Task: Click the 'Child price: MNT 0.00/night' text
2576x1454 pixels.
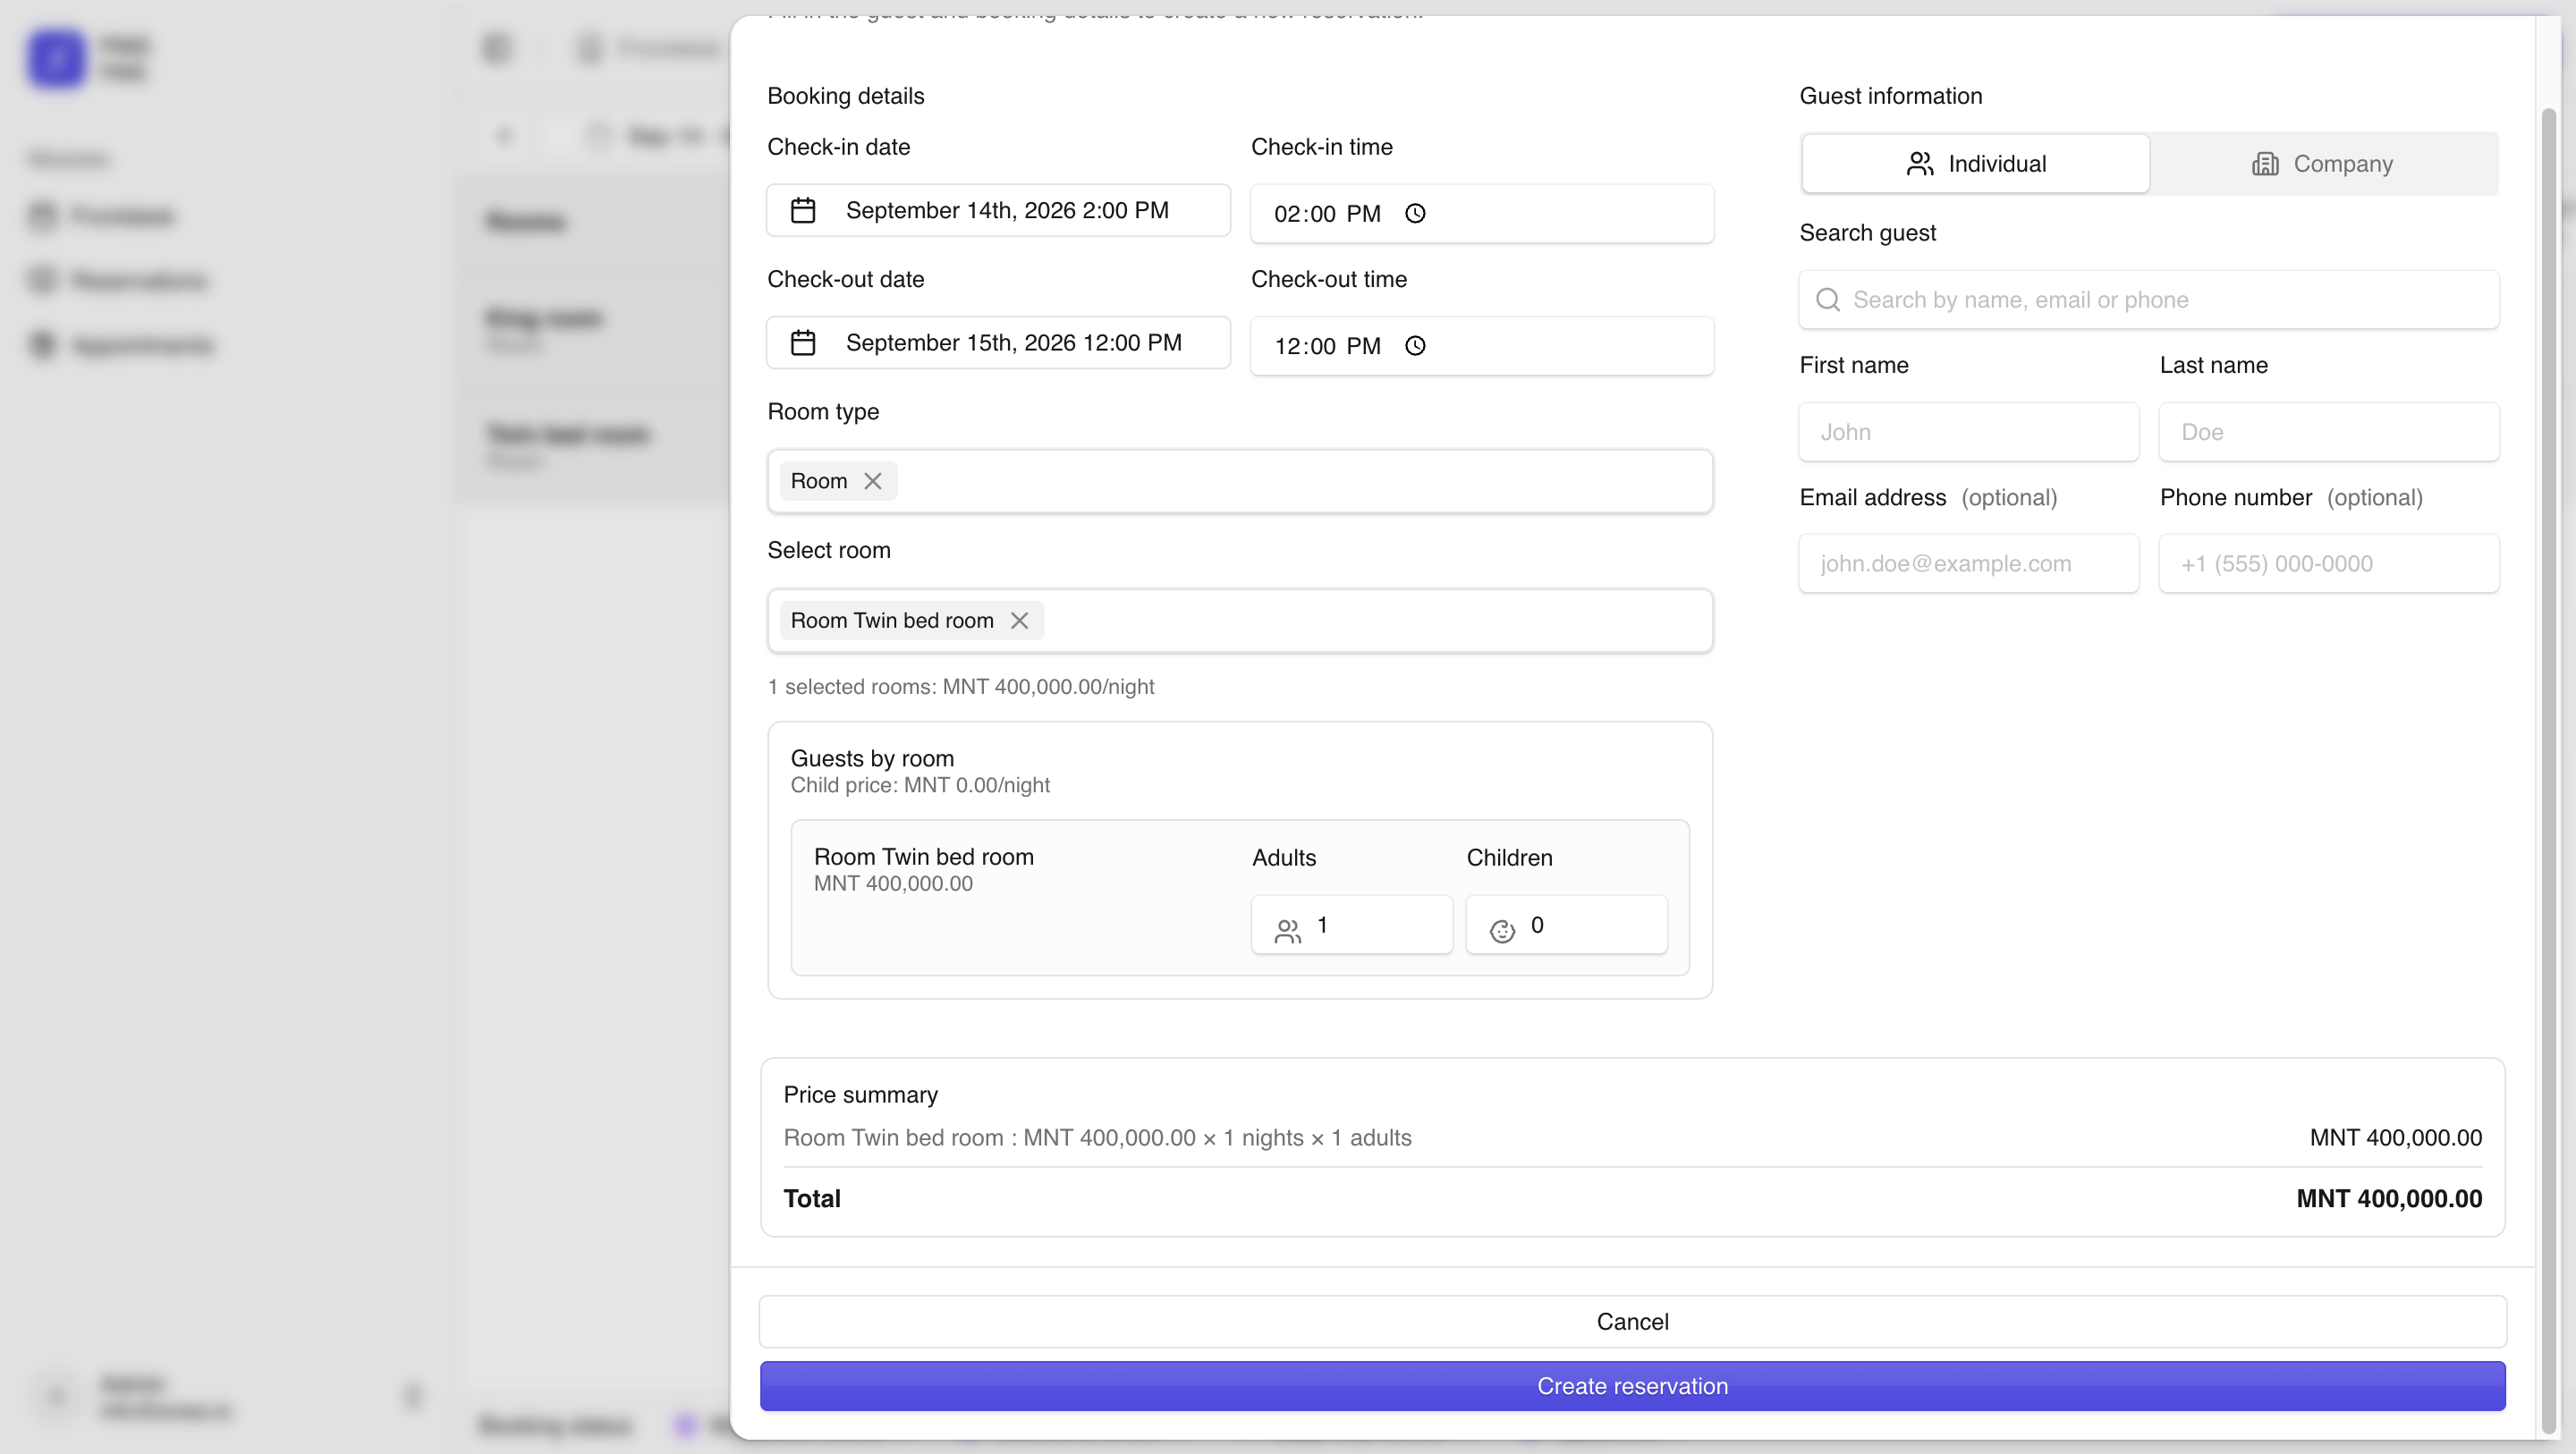Action: coord(920,785)
